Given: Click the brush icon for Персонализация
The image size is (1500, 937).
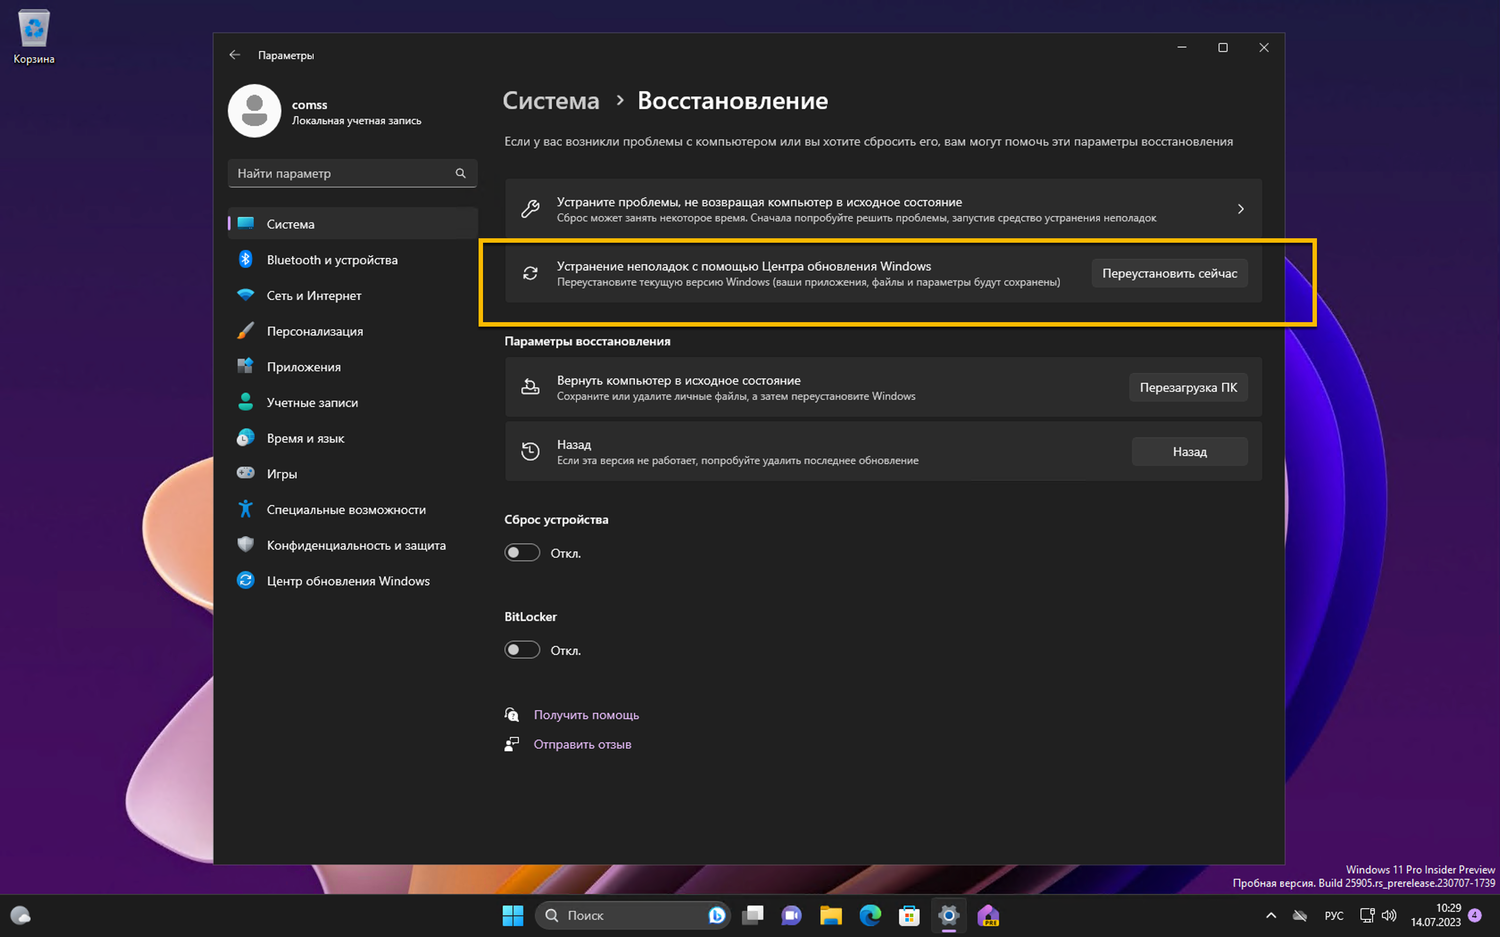Looking at the screenshot, I should pos(245,331).
